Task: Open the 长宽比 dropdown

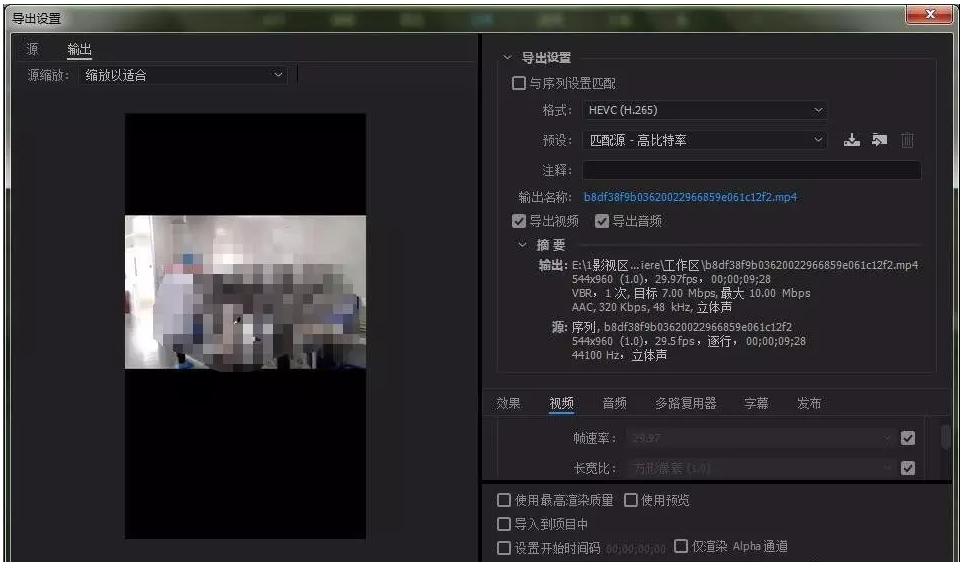Action: click(x=760, y=468)
